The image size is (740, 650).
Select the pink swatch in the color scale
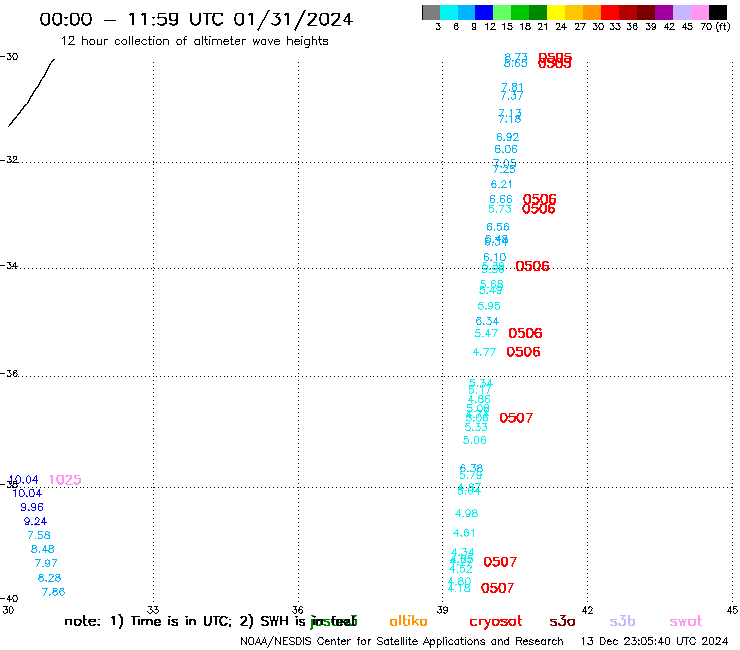click(700, 12)
